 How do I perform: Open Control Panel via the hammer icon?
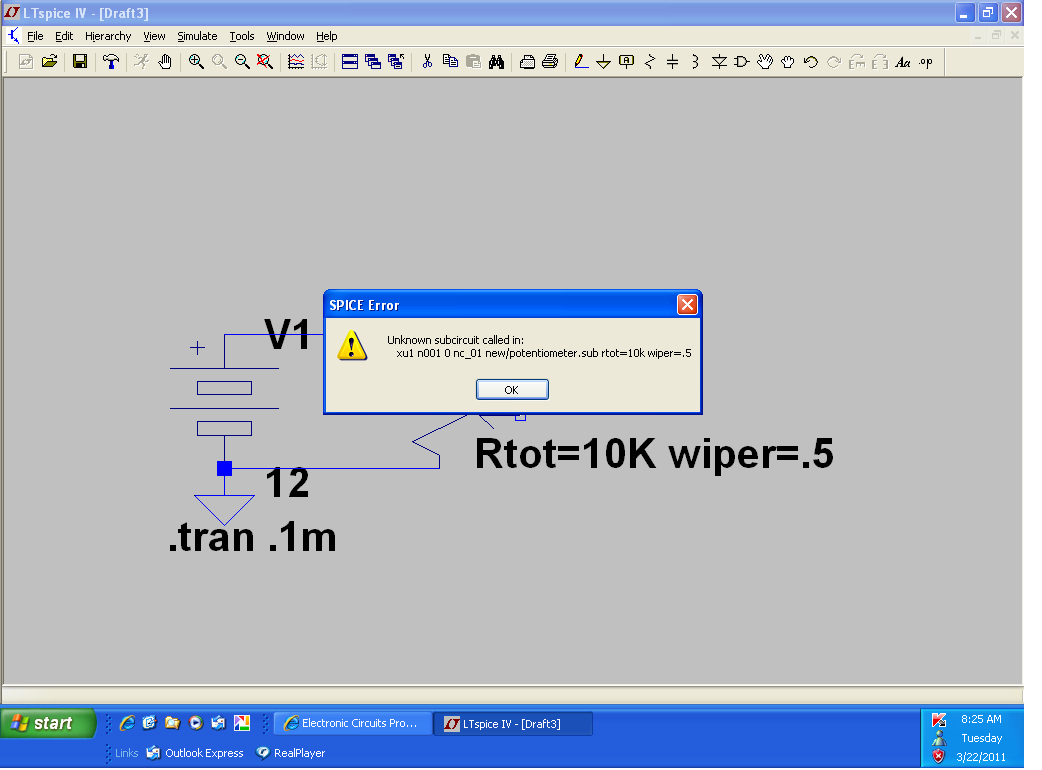111,62
